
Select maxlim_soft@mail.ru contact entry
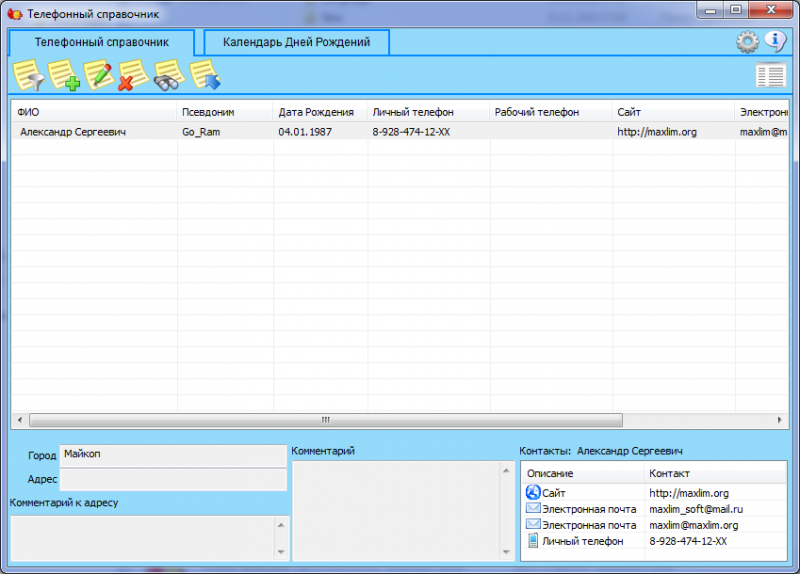click(696, 509)
